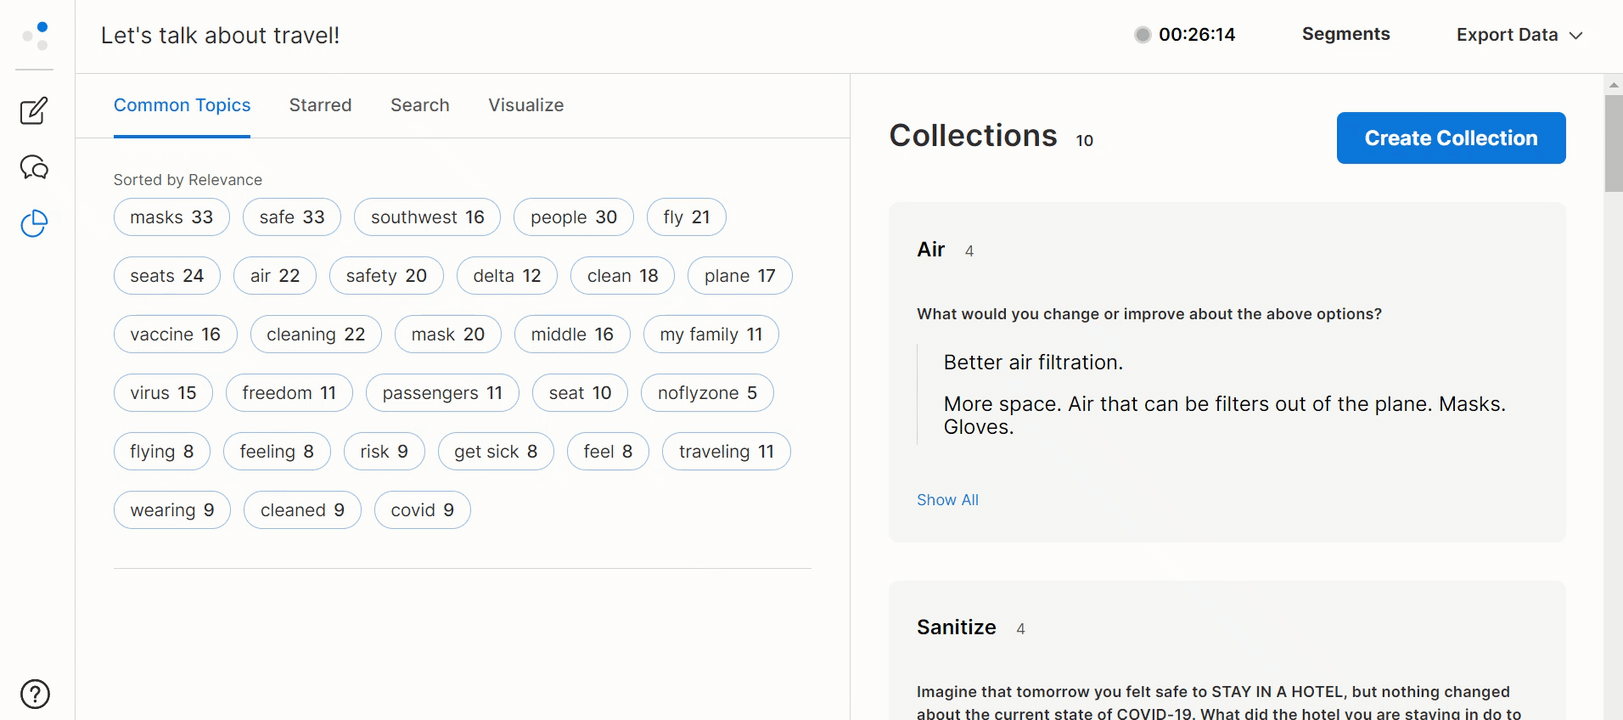Select the seats 24 topic chip
1623x720 pixels.
click(x=167, y=276)
